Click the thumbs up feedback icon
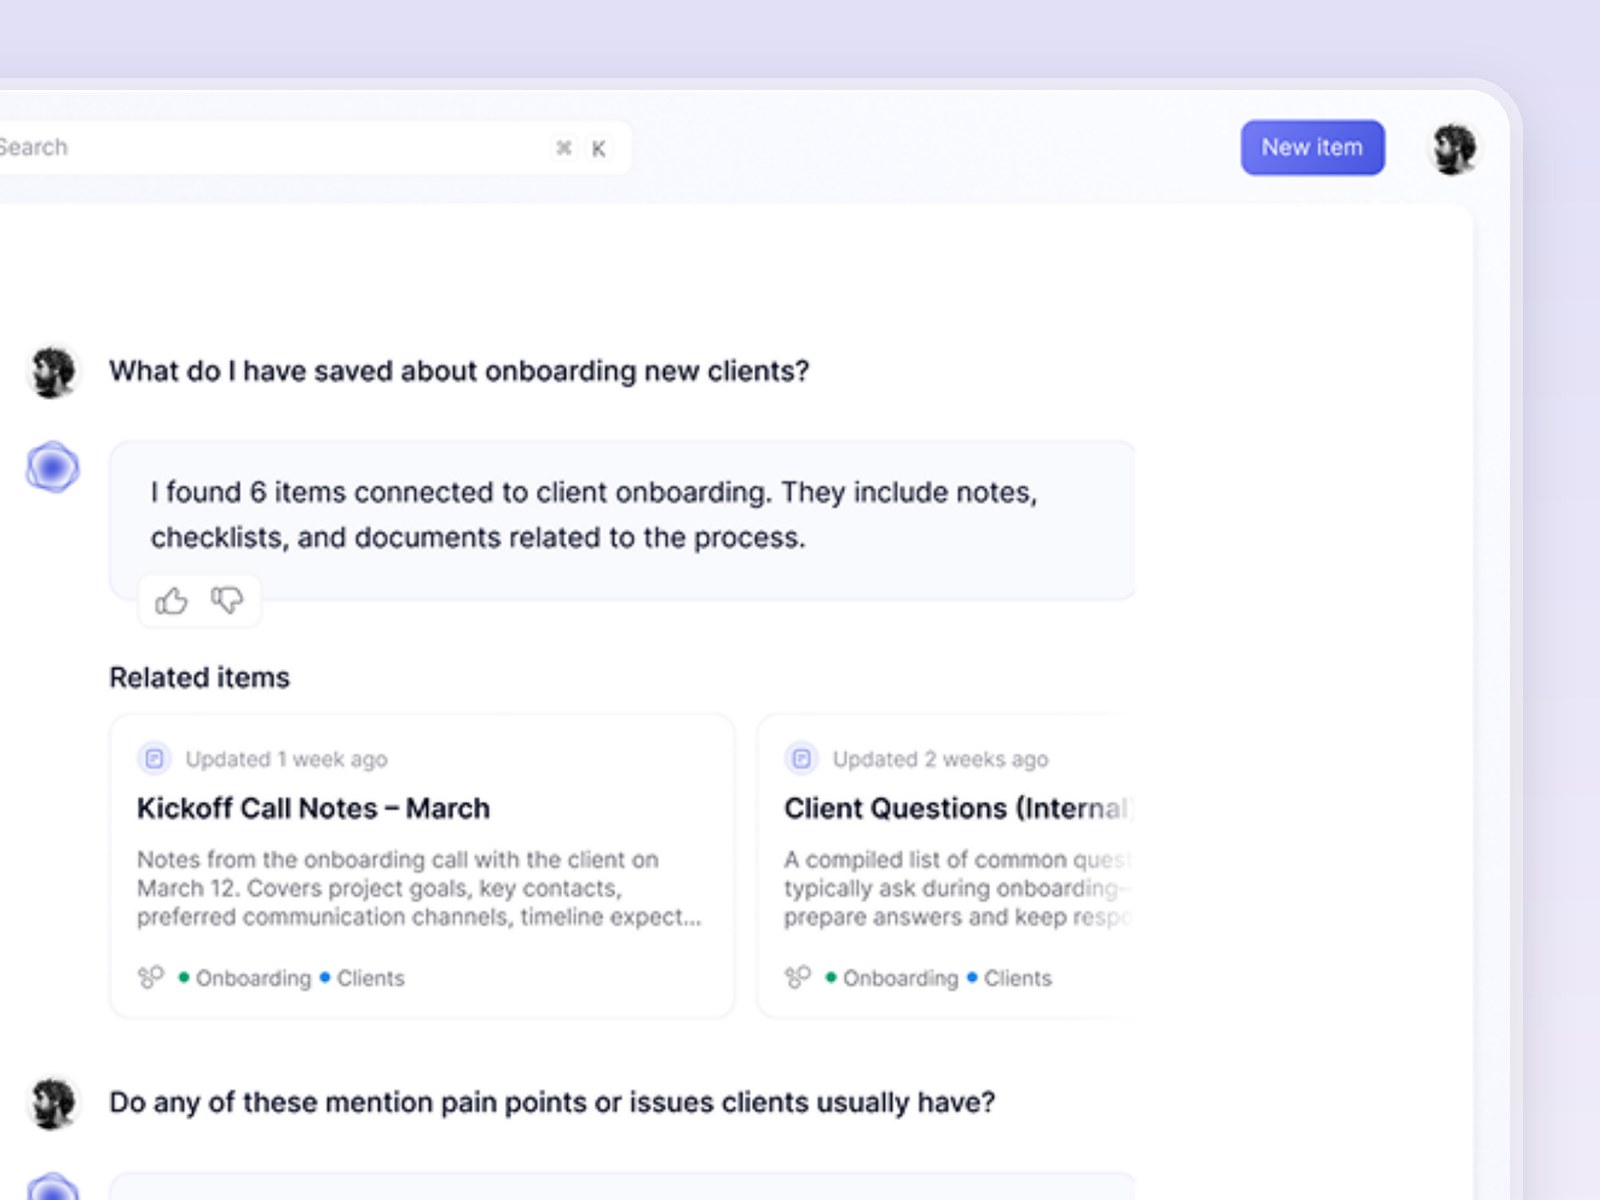 click(171, 600)
